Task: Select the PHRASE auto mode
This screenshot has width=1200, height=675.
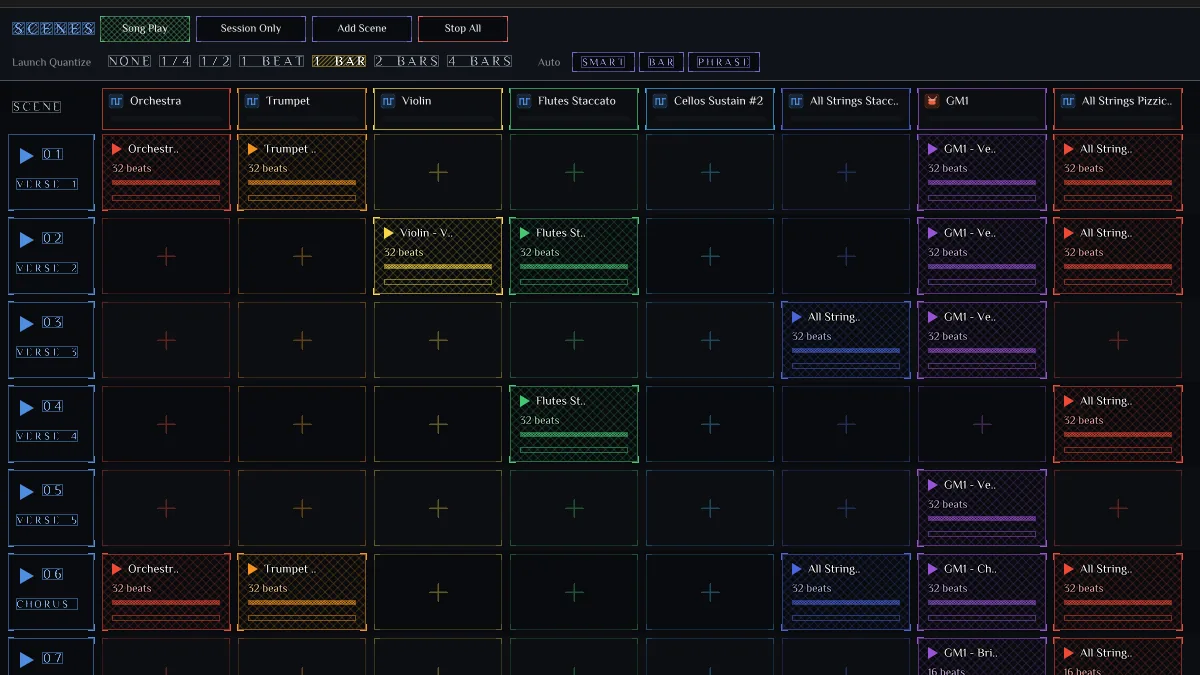Action: point(724,62)
